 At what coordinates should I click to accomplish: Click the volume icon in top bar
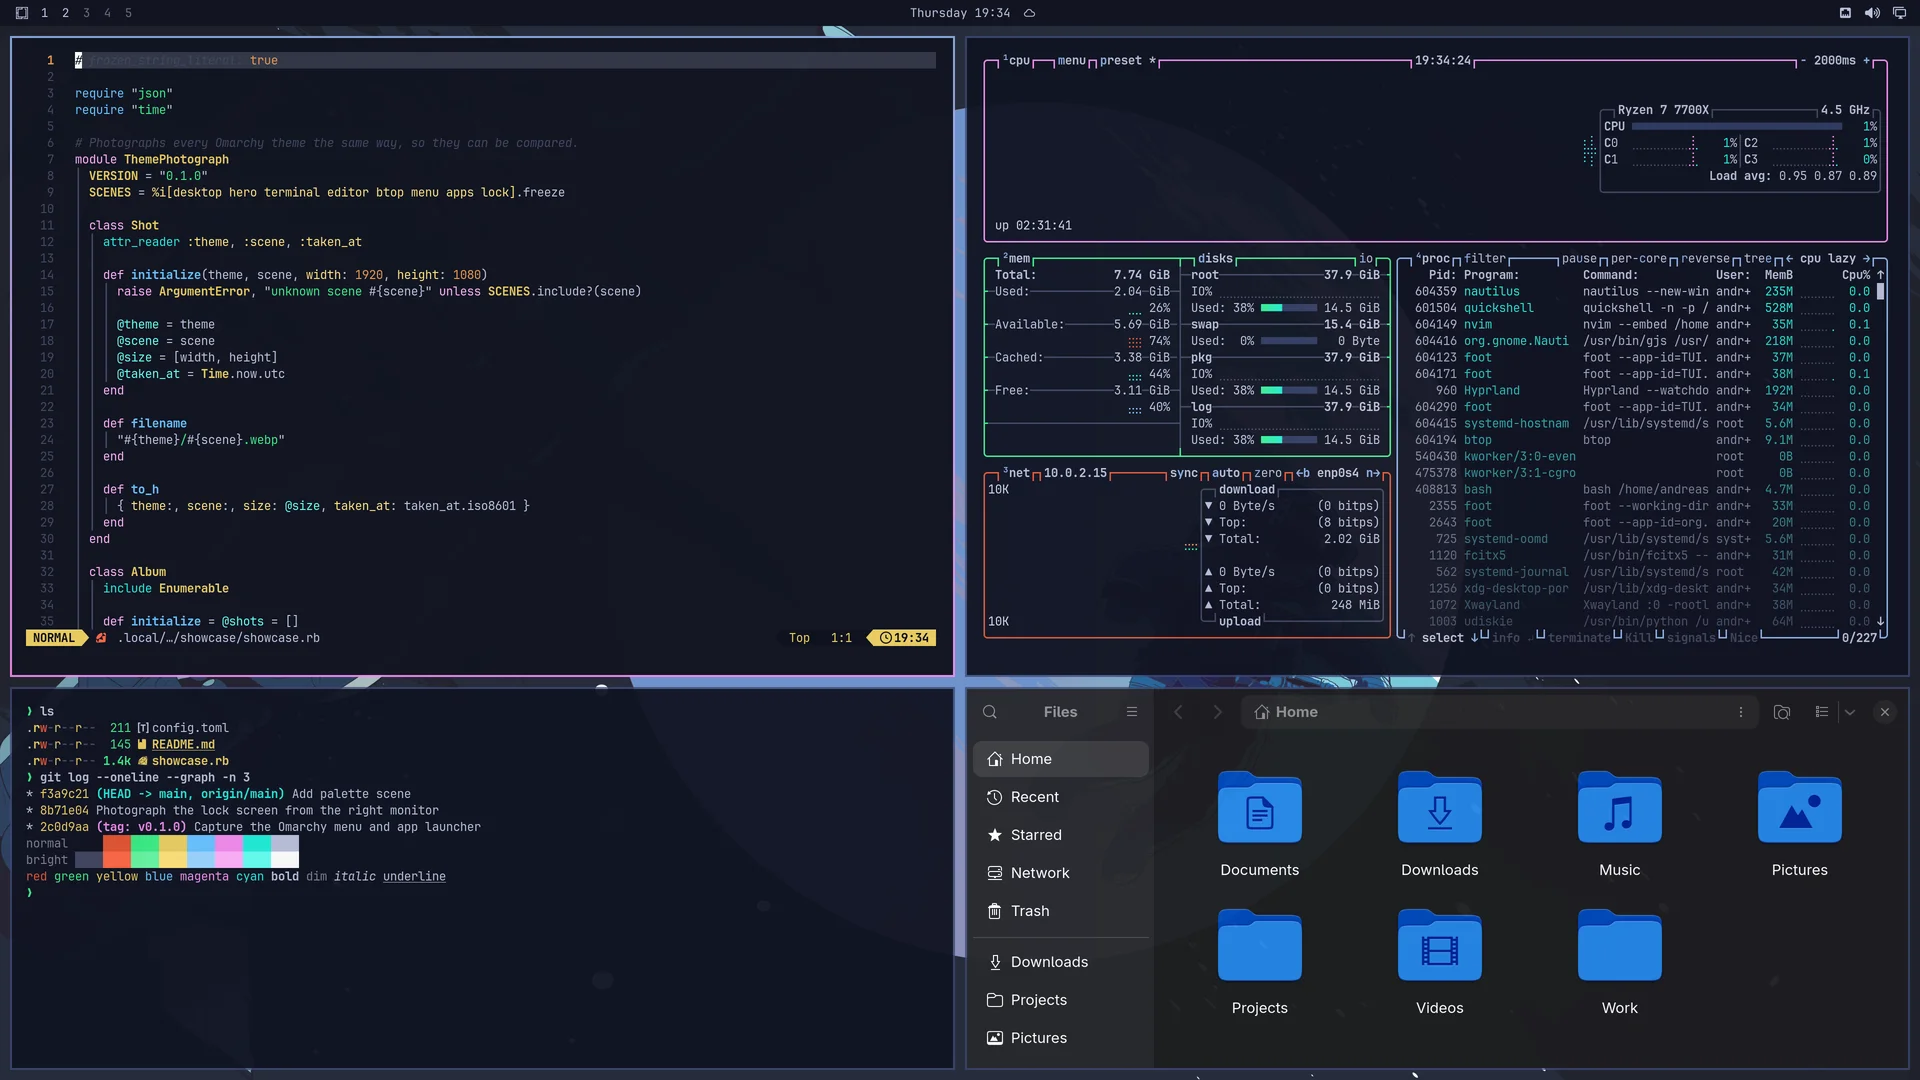[1872, 13]
